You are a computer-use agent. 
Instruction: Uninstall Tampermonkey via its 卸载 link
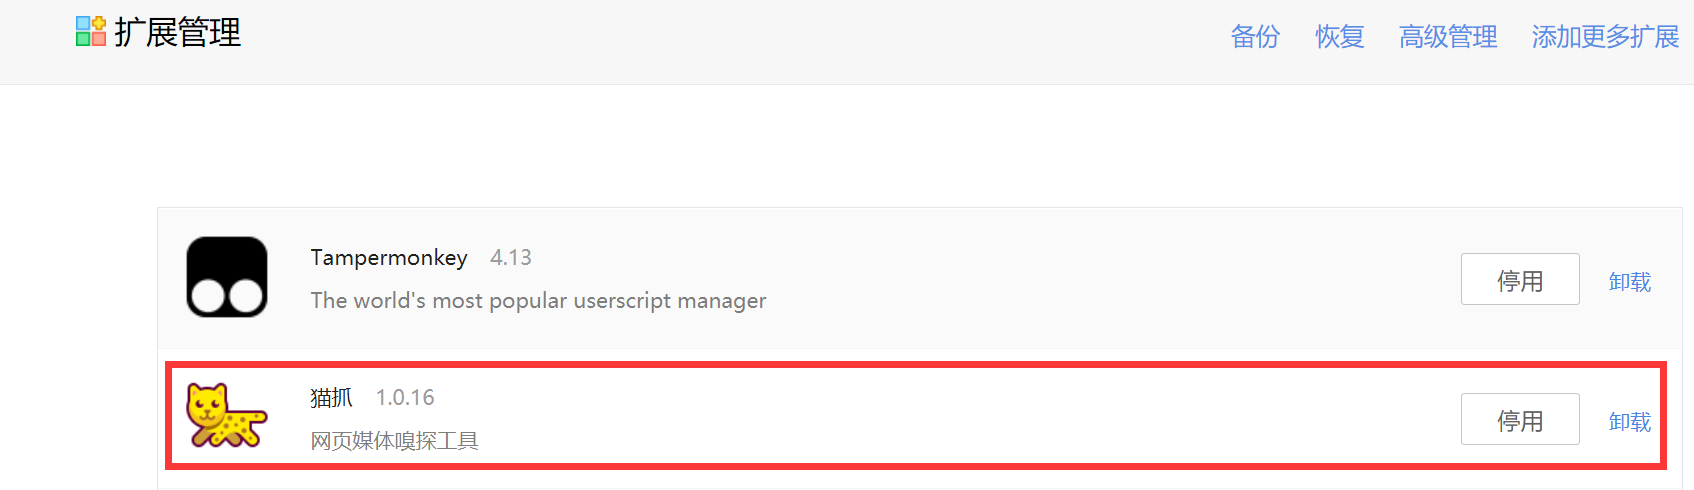coord(1630,282)
